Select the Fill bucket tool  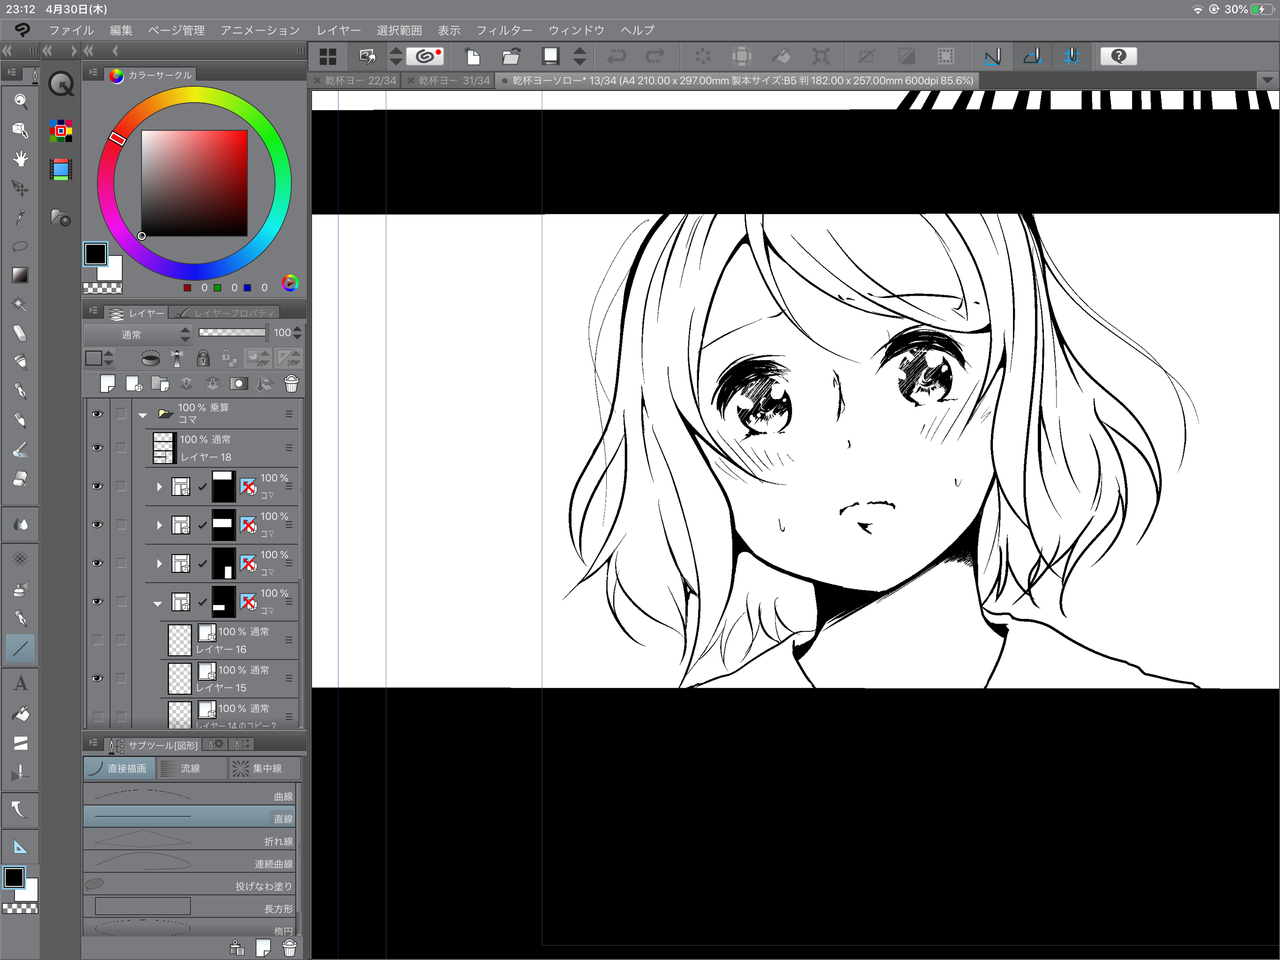click(x=20, y=714)
